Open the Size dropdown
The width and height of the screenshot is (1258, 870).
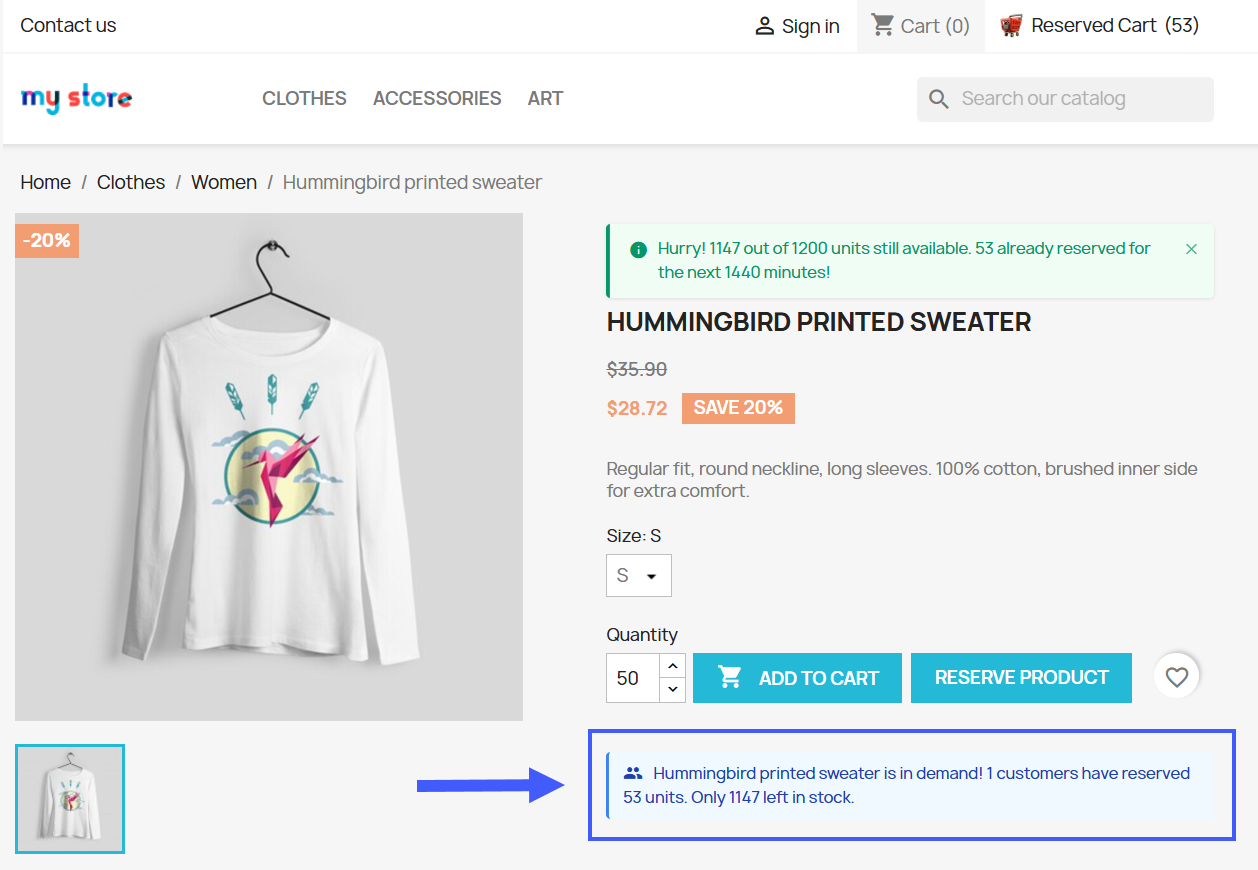[x=638, y=576]
